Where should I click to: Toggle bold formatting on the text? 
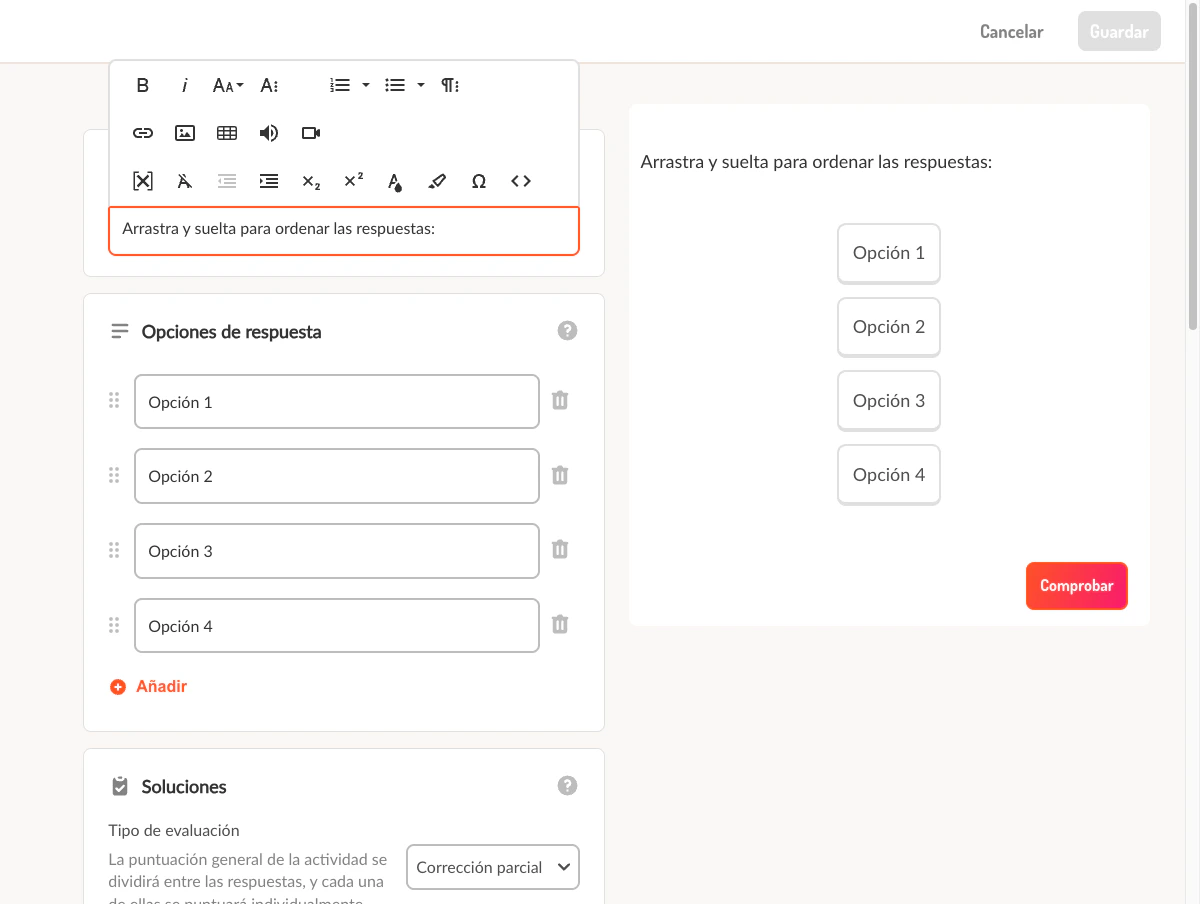(142, 85)
